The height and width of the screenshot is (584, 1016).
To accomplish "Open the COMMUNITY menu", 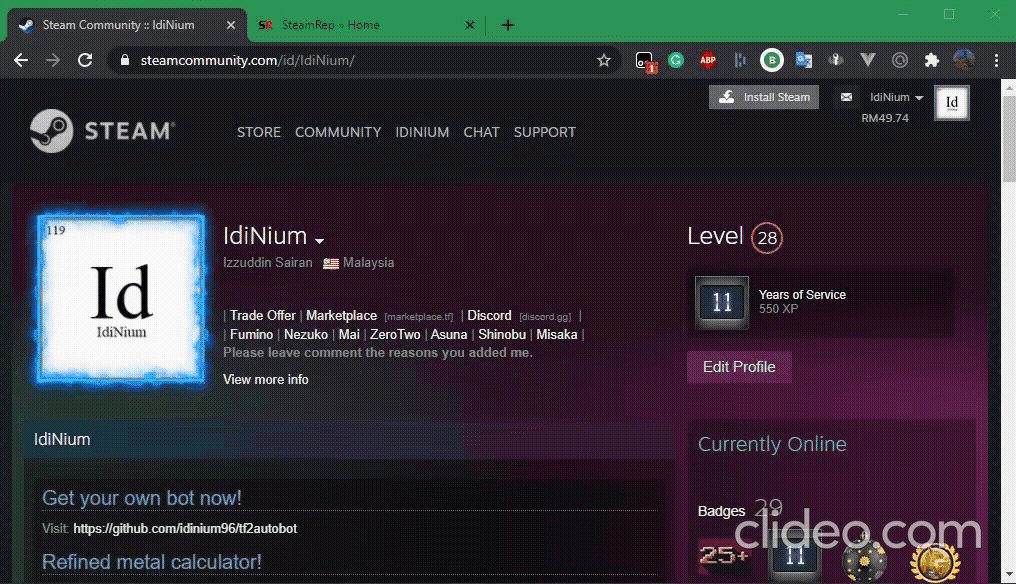I will [338, 132].
